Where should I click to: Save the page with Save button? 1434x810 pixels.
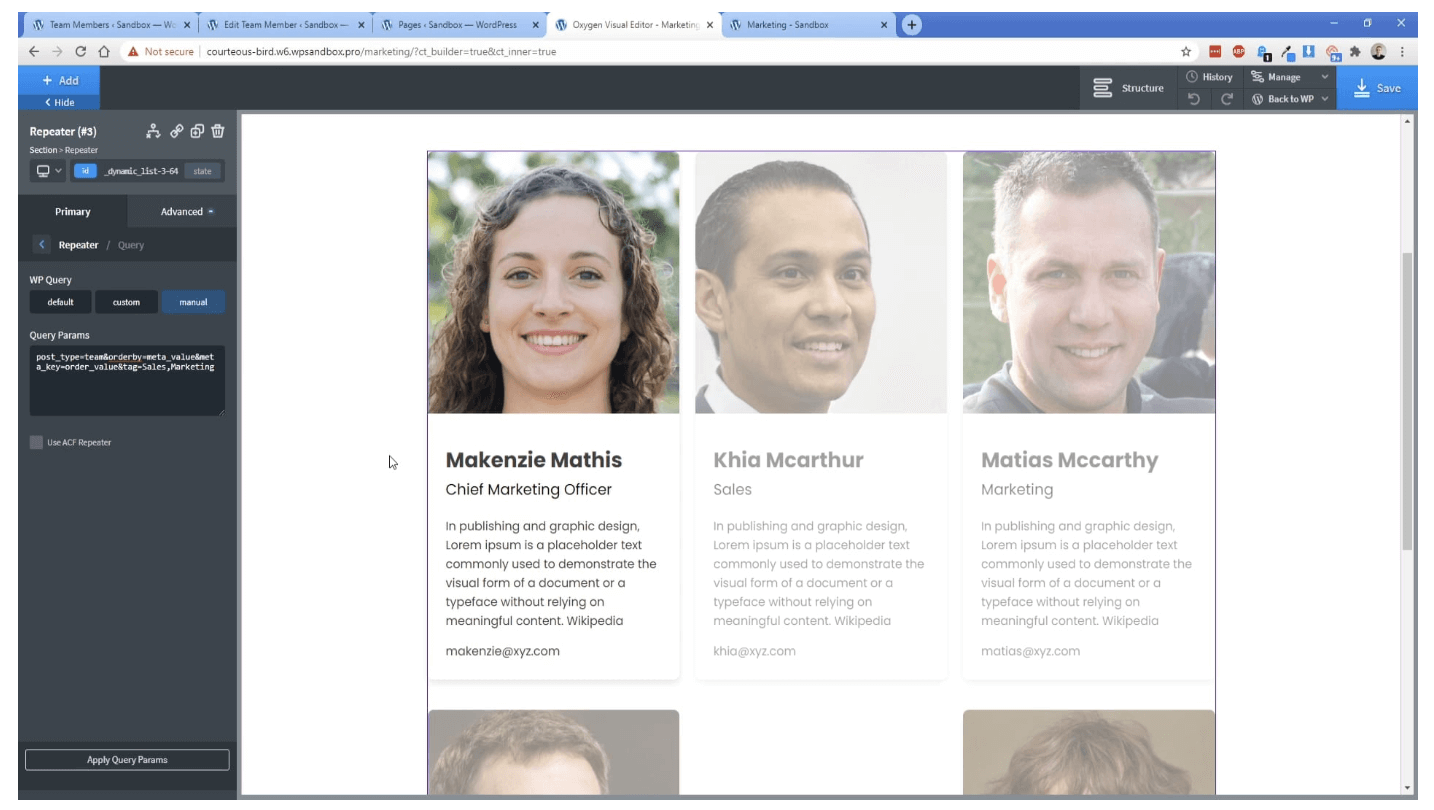point(1377,88)
